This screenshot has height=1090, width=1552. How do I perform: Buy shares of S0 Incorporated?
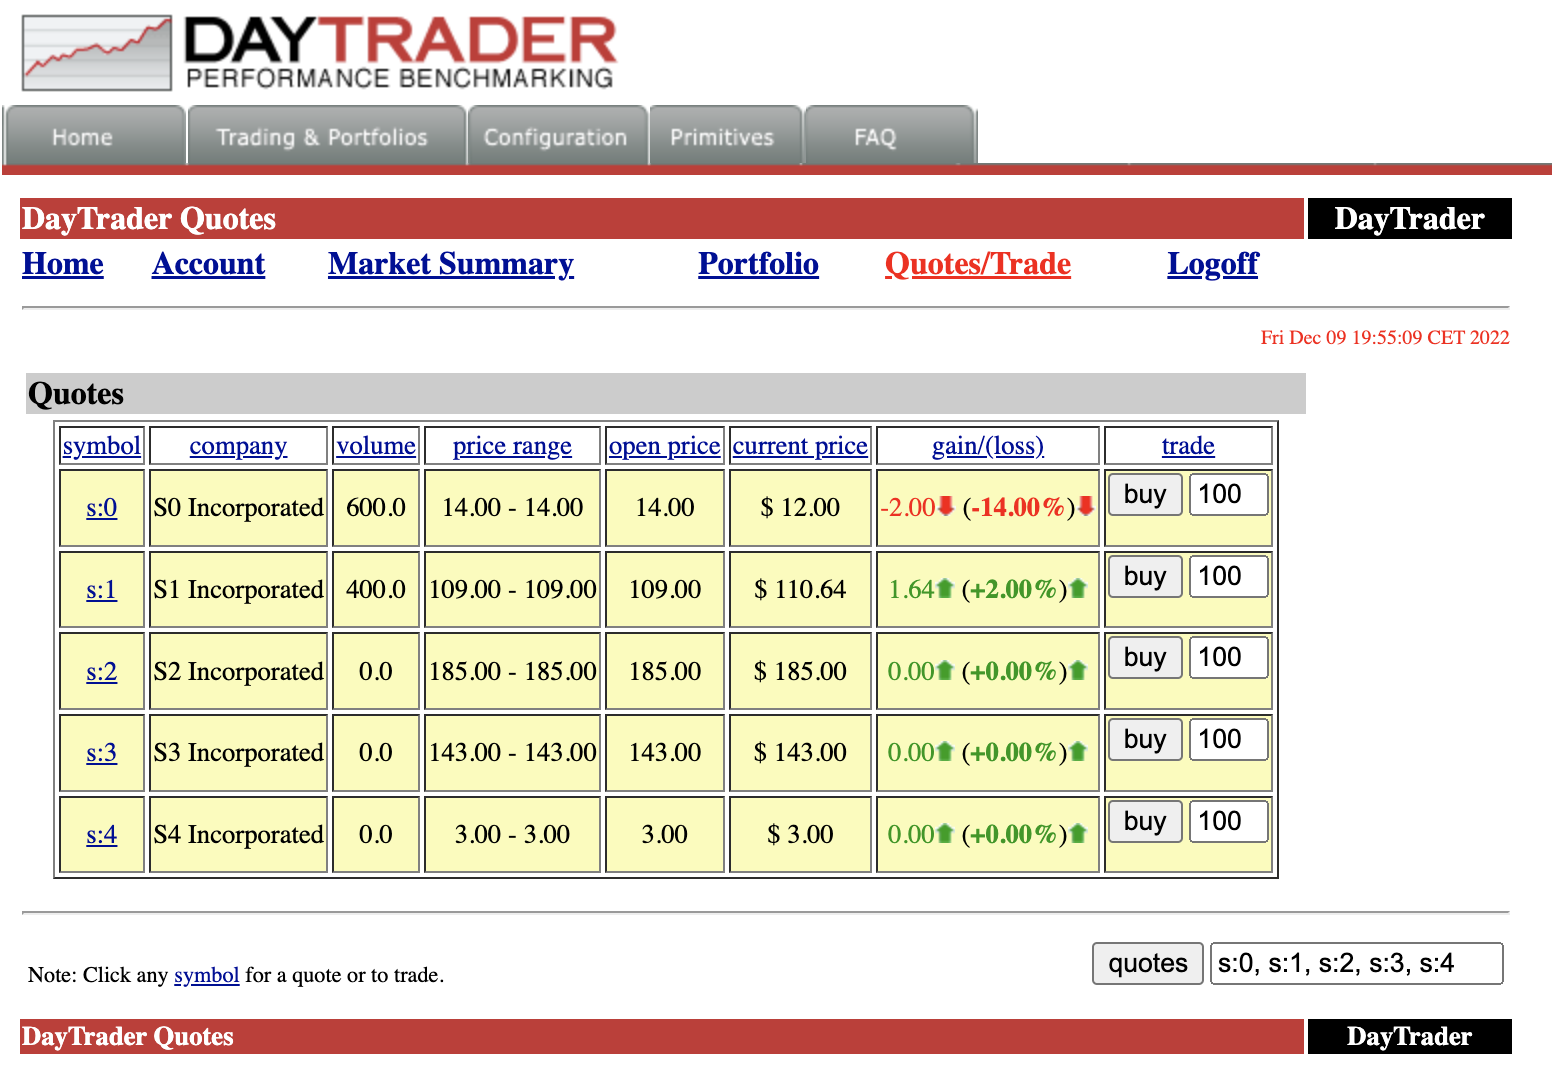click(x=1145, y=494)
